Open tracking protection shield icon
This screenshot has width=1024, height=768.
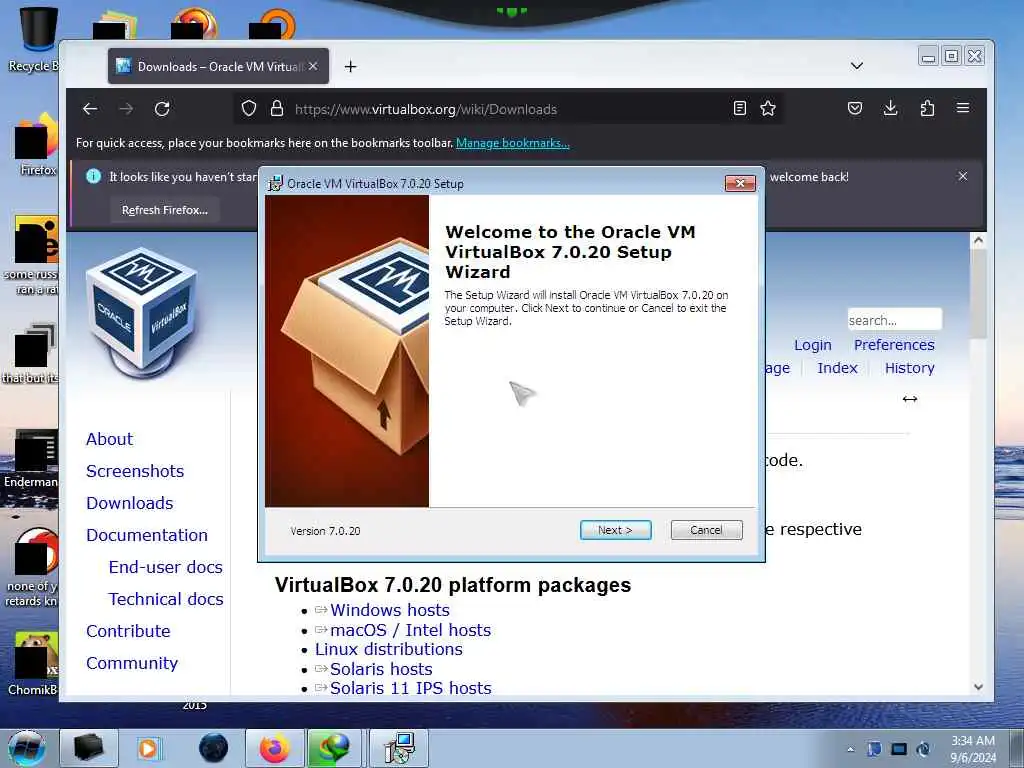pyautogui.click(x=249, y=108)
